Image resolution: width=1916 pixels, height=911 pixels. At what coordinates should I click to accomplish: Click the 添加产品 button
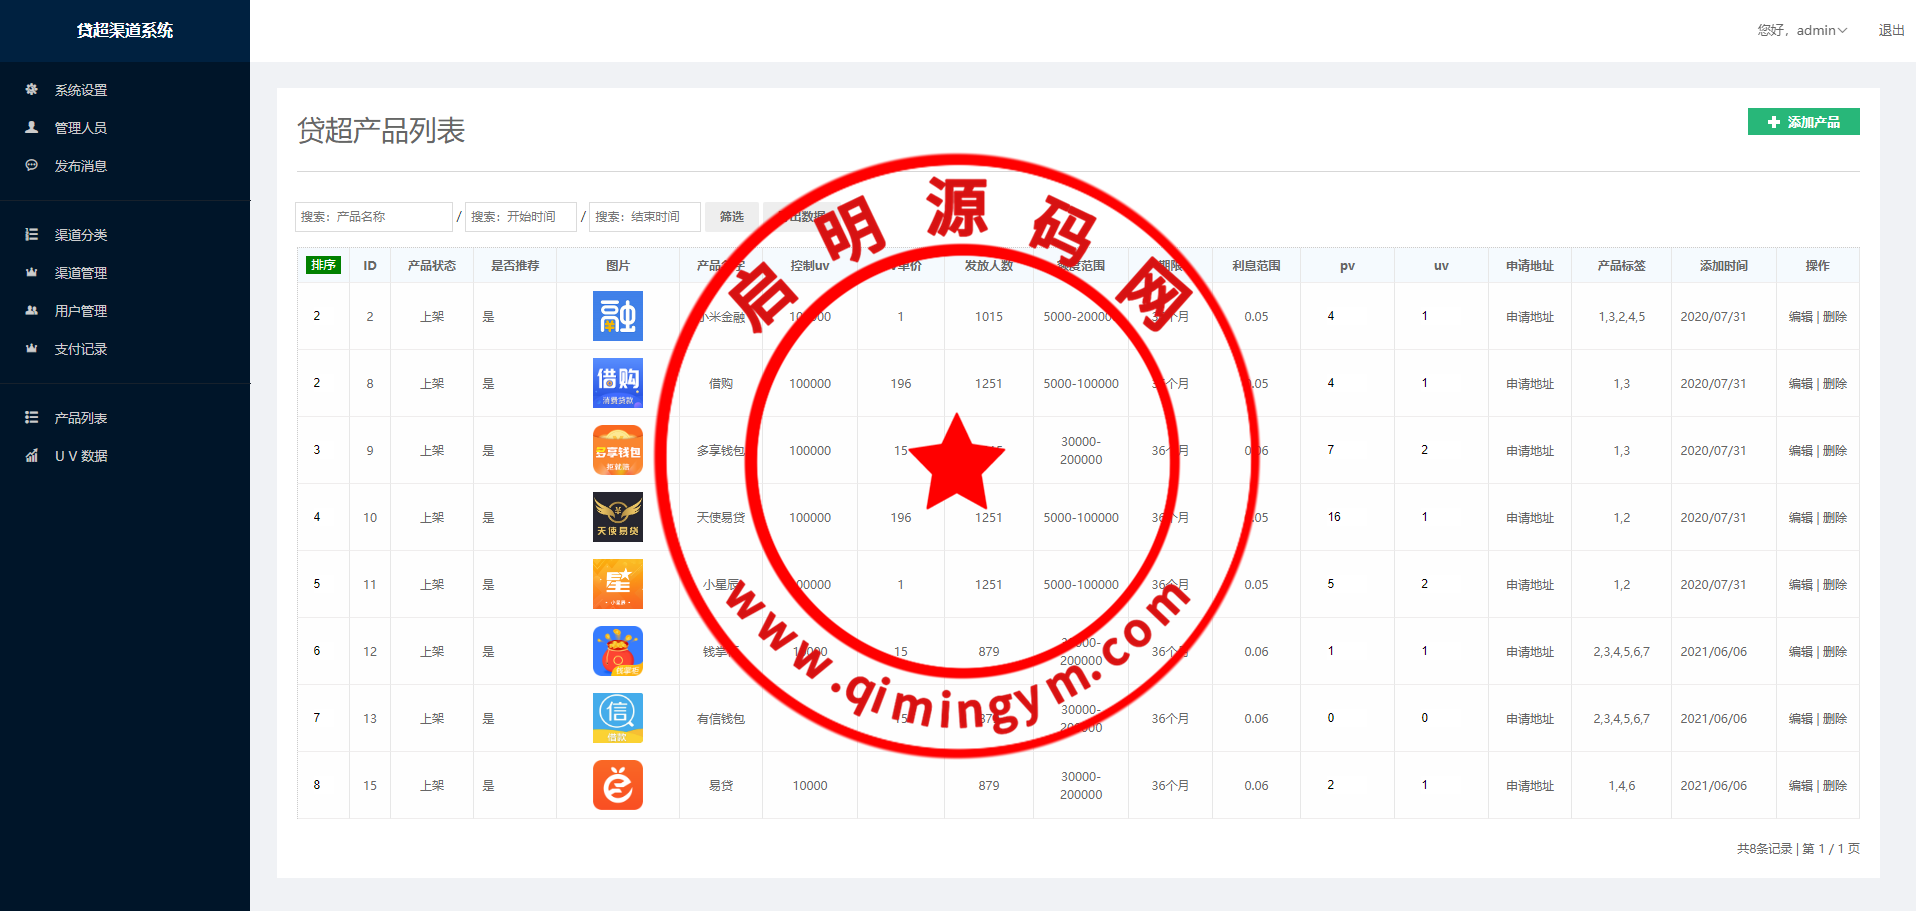pos(1803,122)
